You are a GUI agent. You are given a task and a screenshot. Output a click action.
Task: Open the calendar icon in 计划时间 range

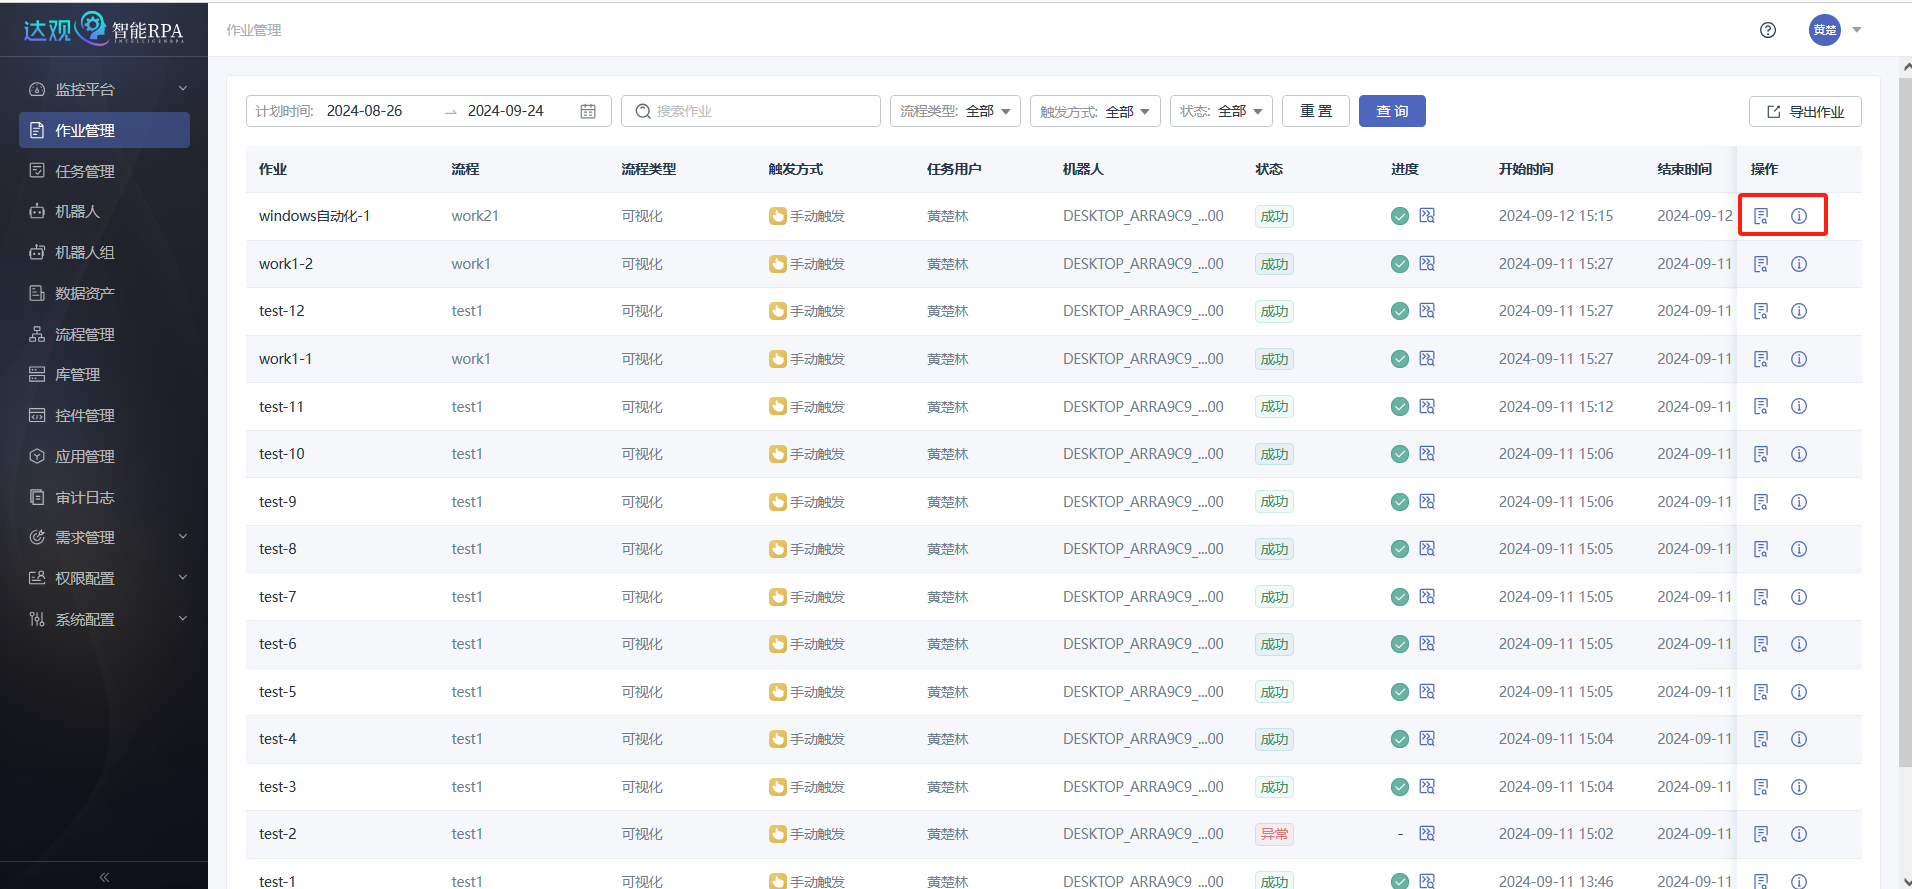(588, 111)
